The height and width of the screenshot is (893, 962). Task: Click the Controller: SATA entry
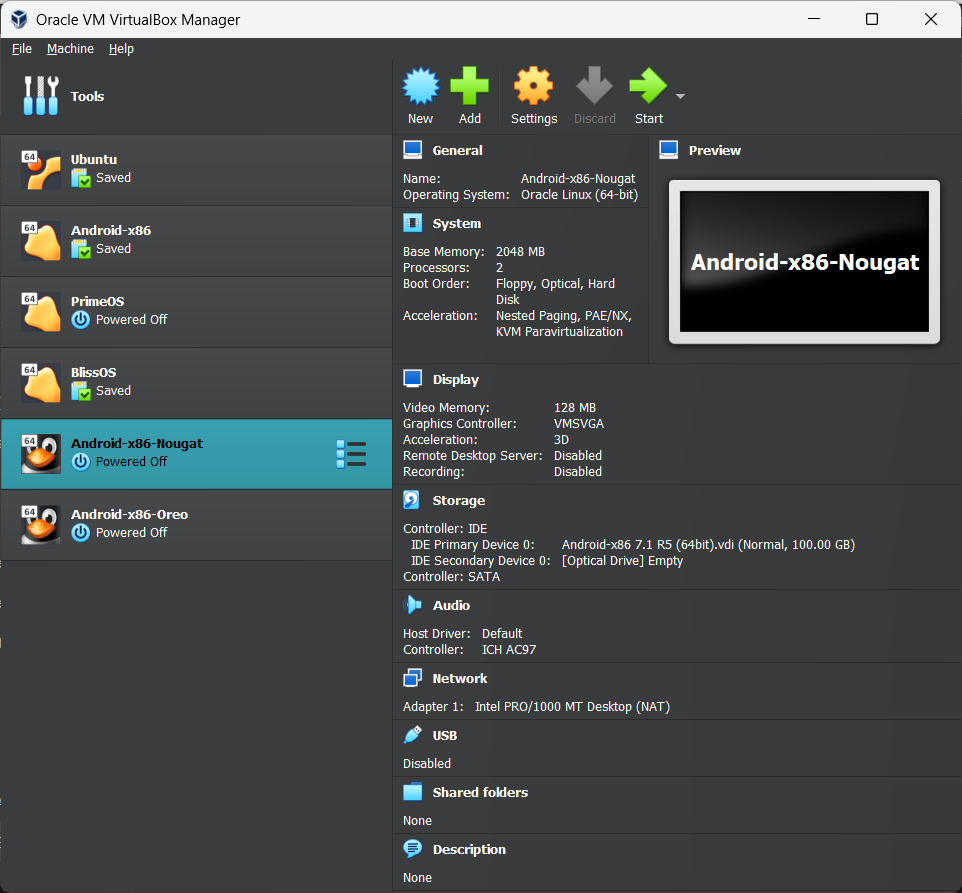coord(452,577)
